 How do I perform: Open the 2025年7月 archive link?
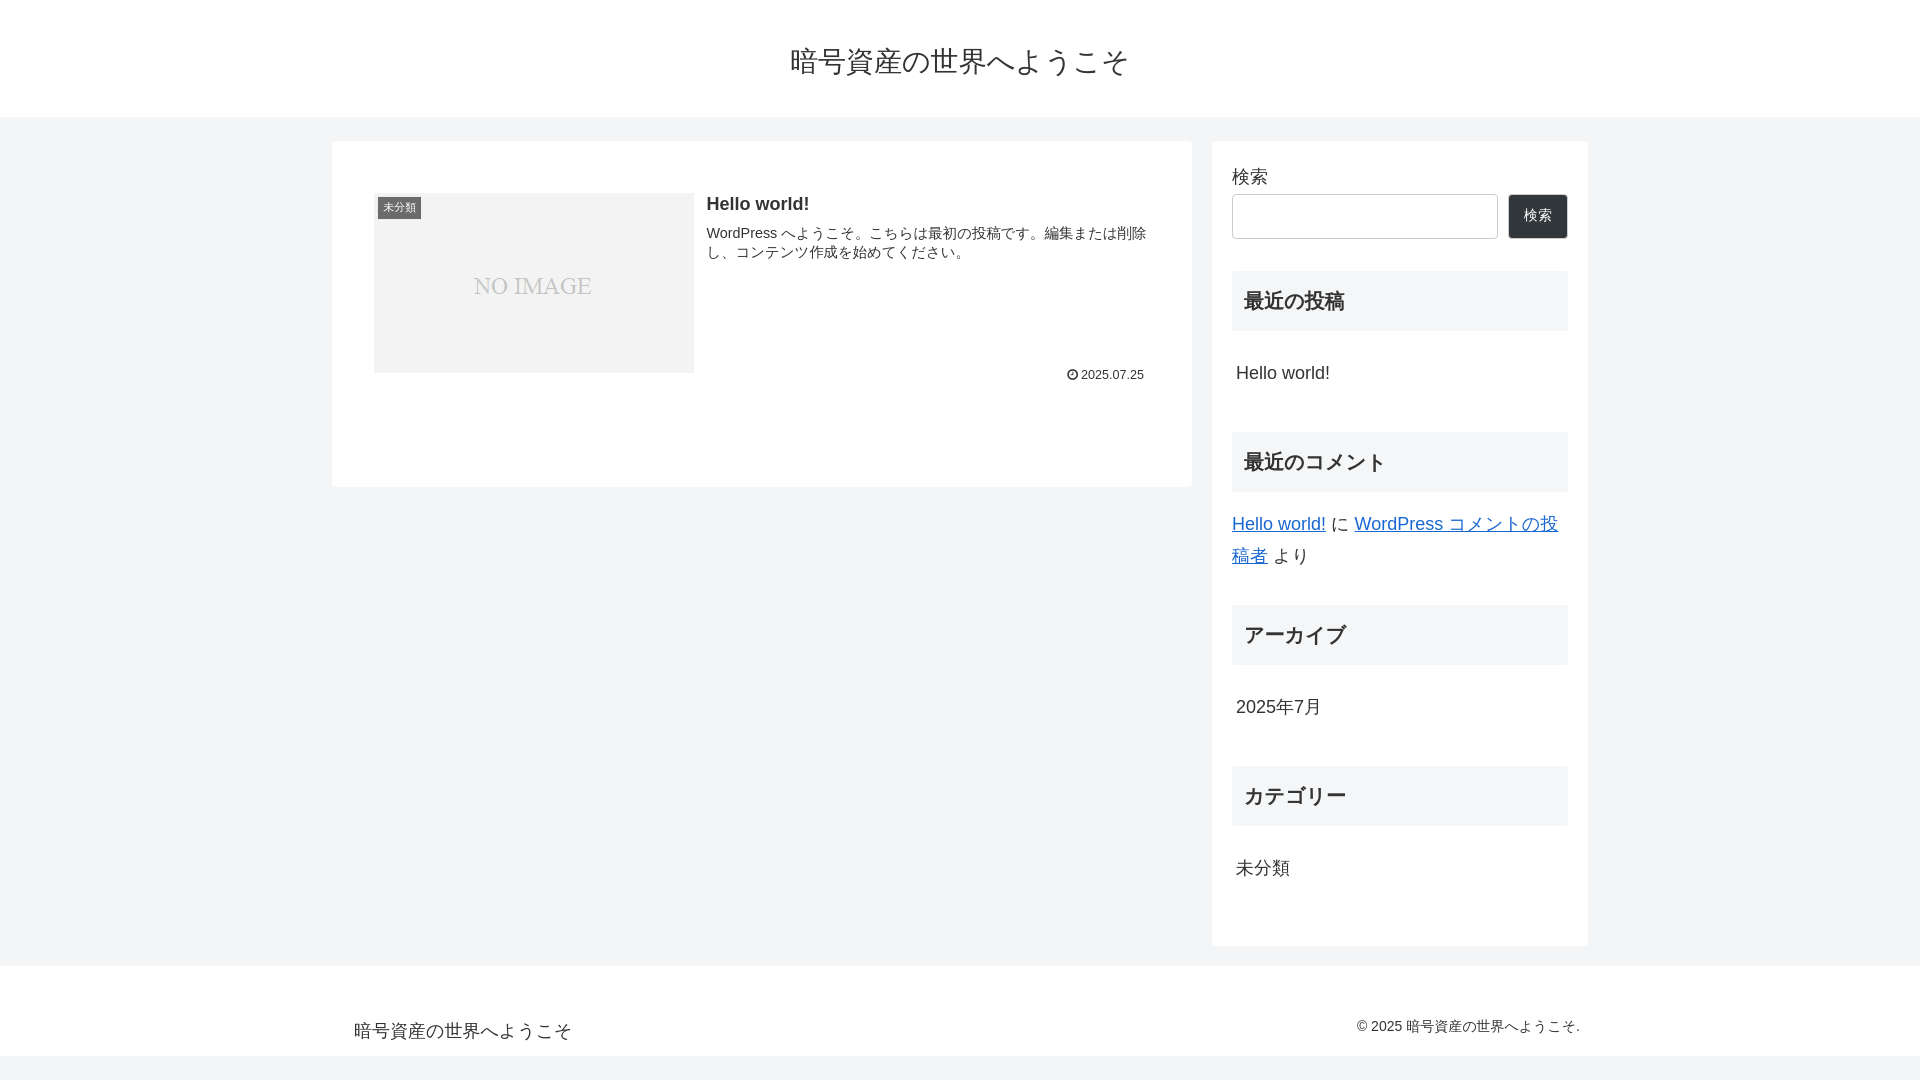click(x=1279, y=707)
